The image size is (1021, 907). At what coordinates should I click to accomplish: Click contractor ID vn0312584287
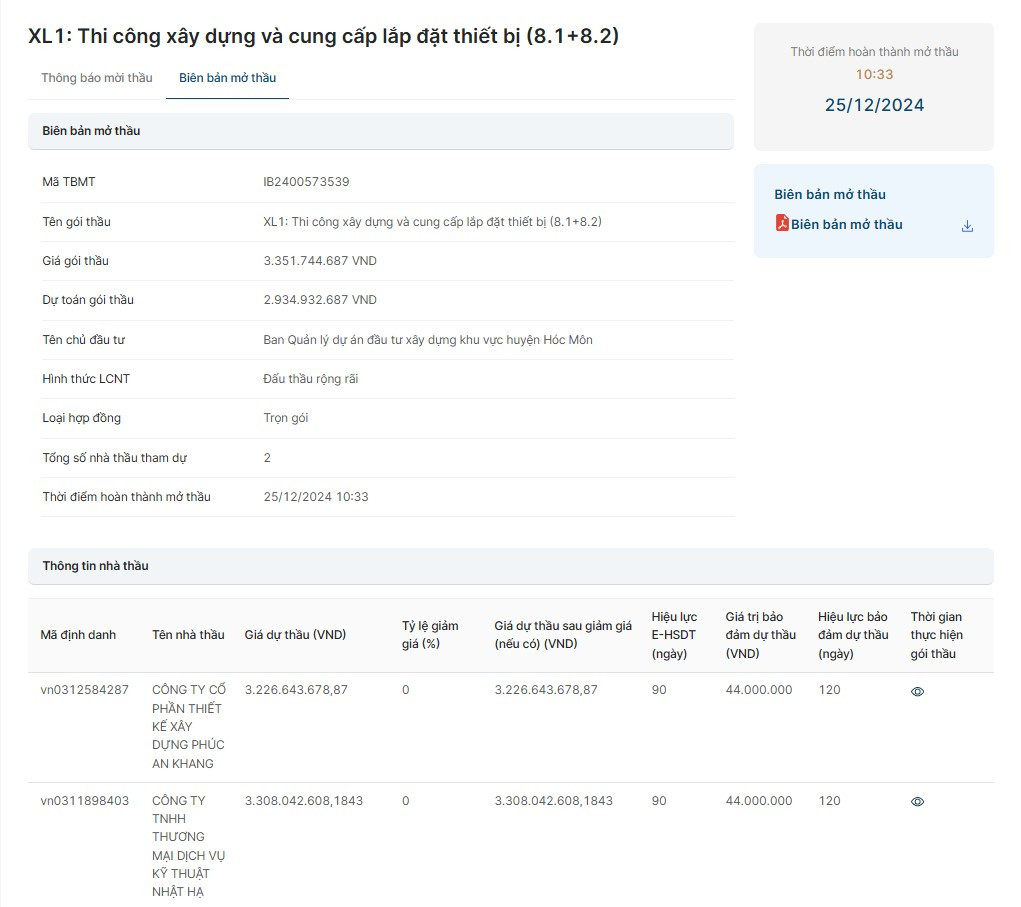(84, 690)
